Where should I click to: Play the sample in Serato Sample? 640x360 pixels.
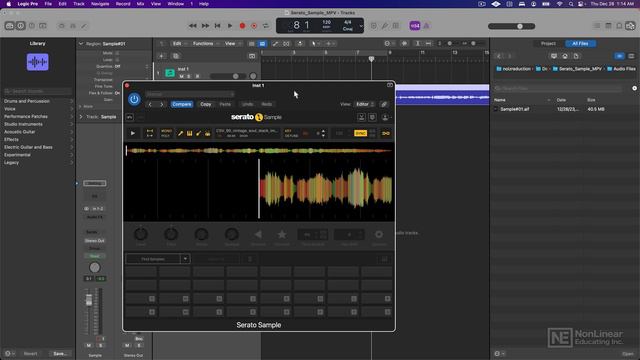(133, 133)
